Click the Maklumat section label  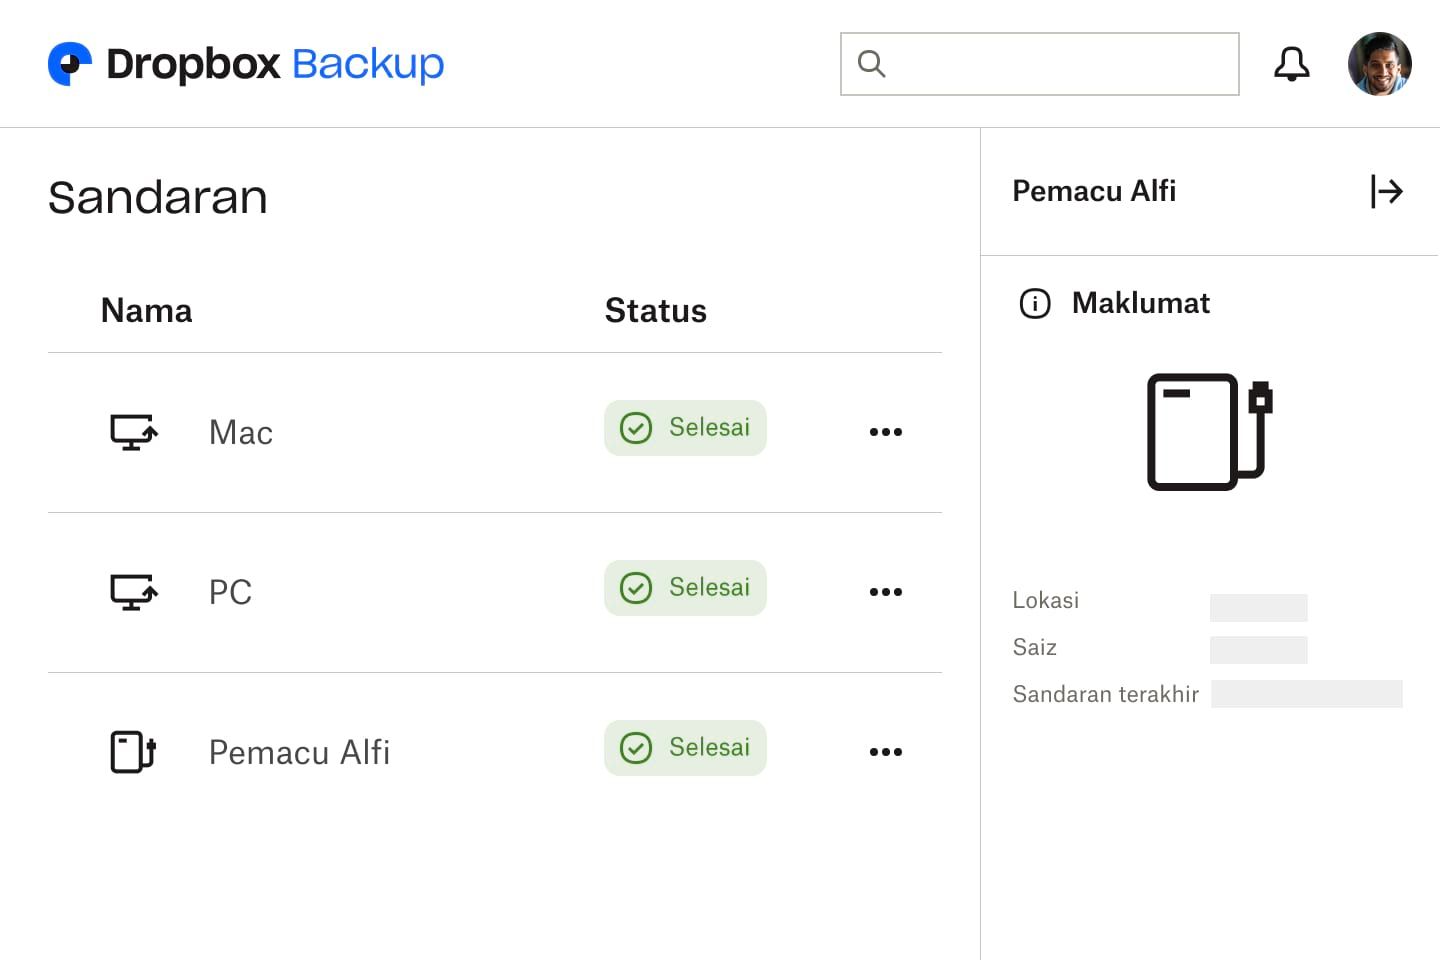[1141, 303]
